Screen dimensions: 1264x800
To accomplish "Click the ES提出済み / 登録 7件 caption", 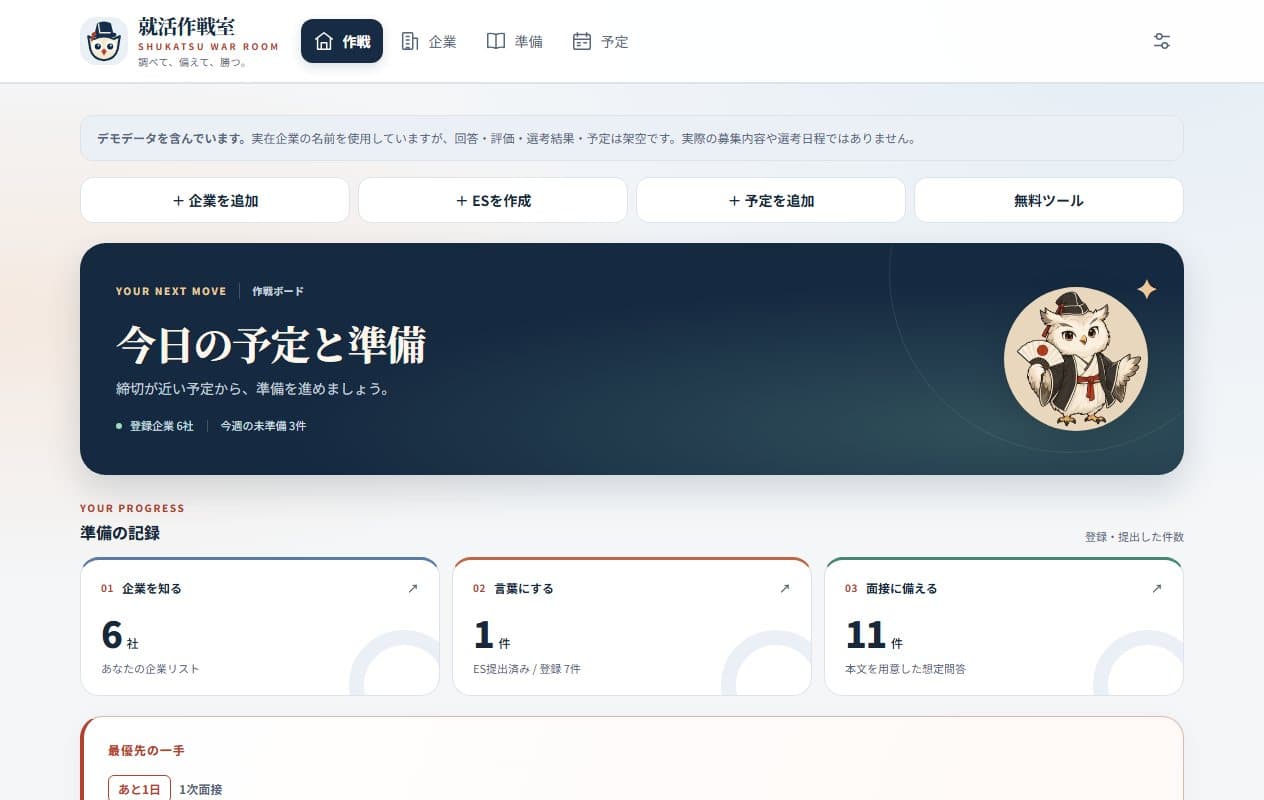I will [x=527, y=669].
